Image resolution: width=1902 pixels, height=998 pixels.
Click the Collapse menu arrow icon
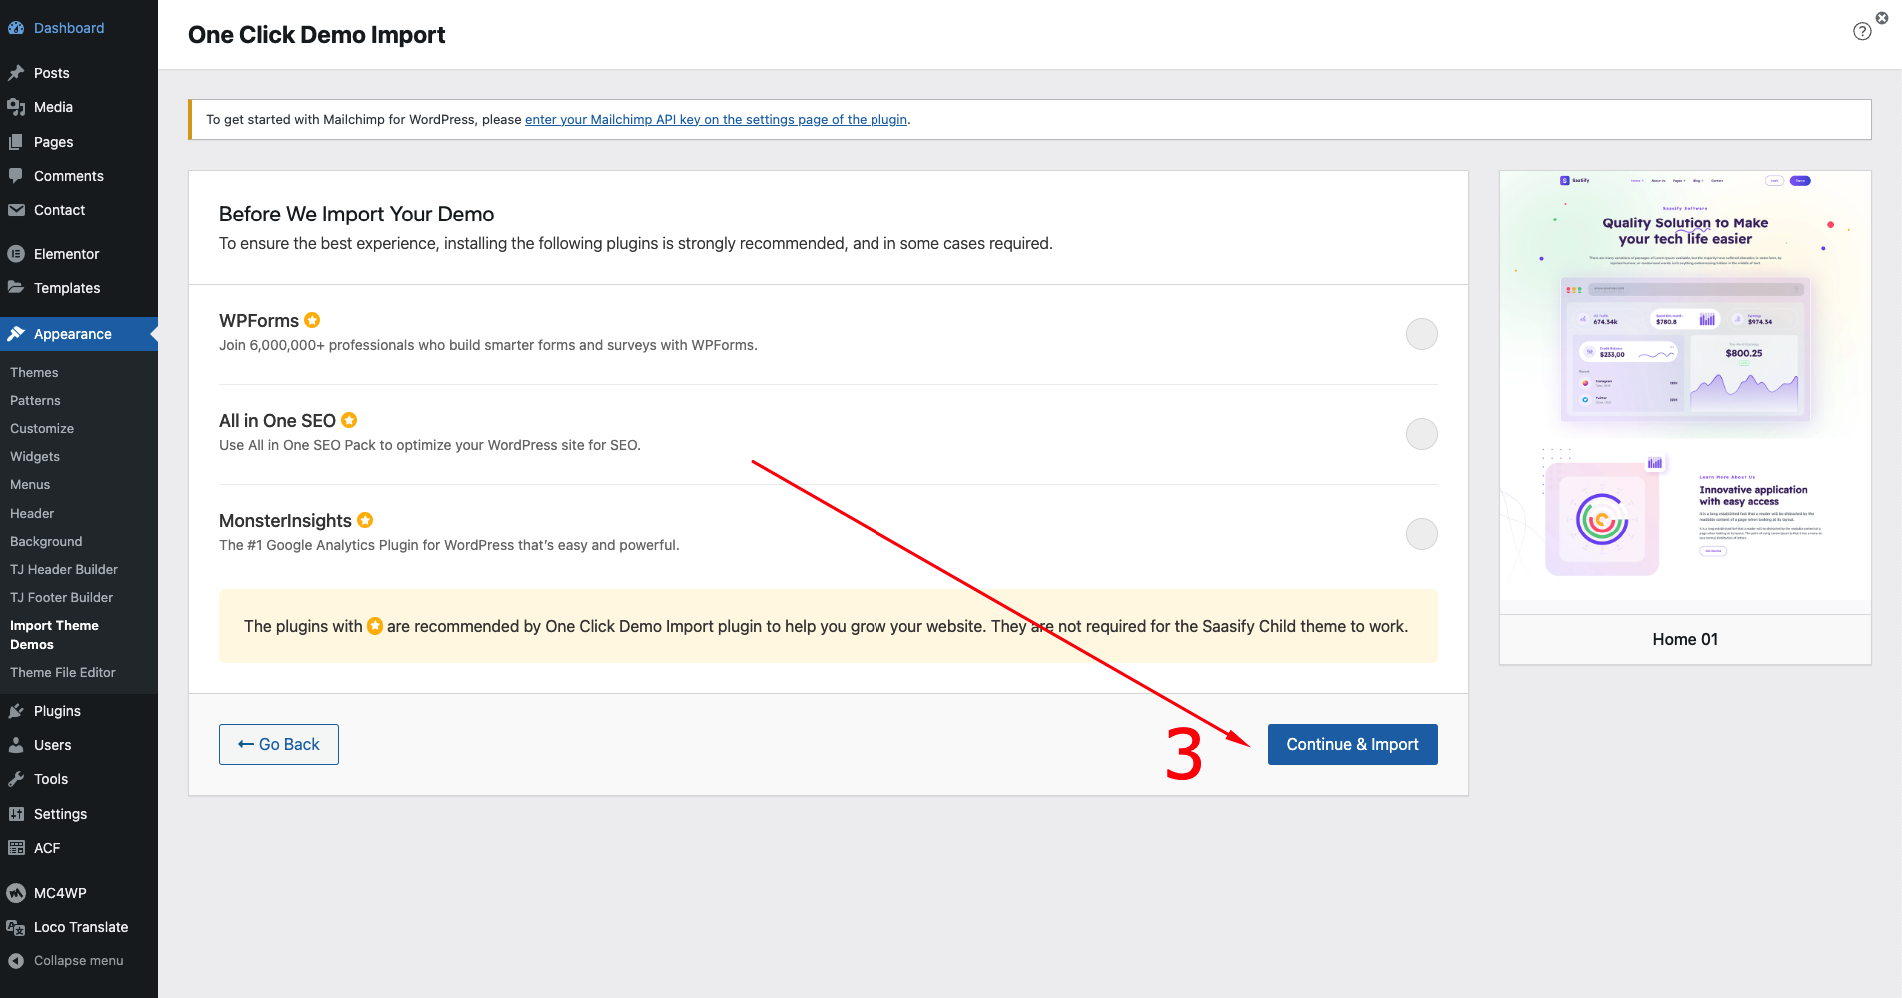pos(16,961)
